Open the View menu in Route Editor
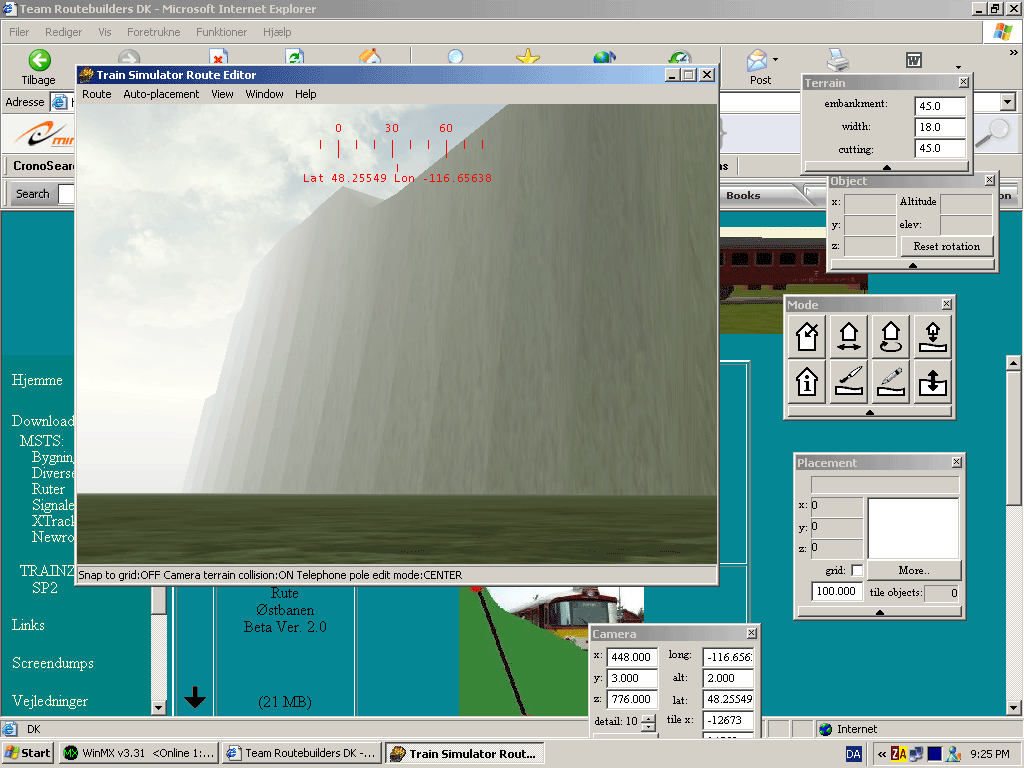This screenshot has height=768, width=1024. [222, 94]
